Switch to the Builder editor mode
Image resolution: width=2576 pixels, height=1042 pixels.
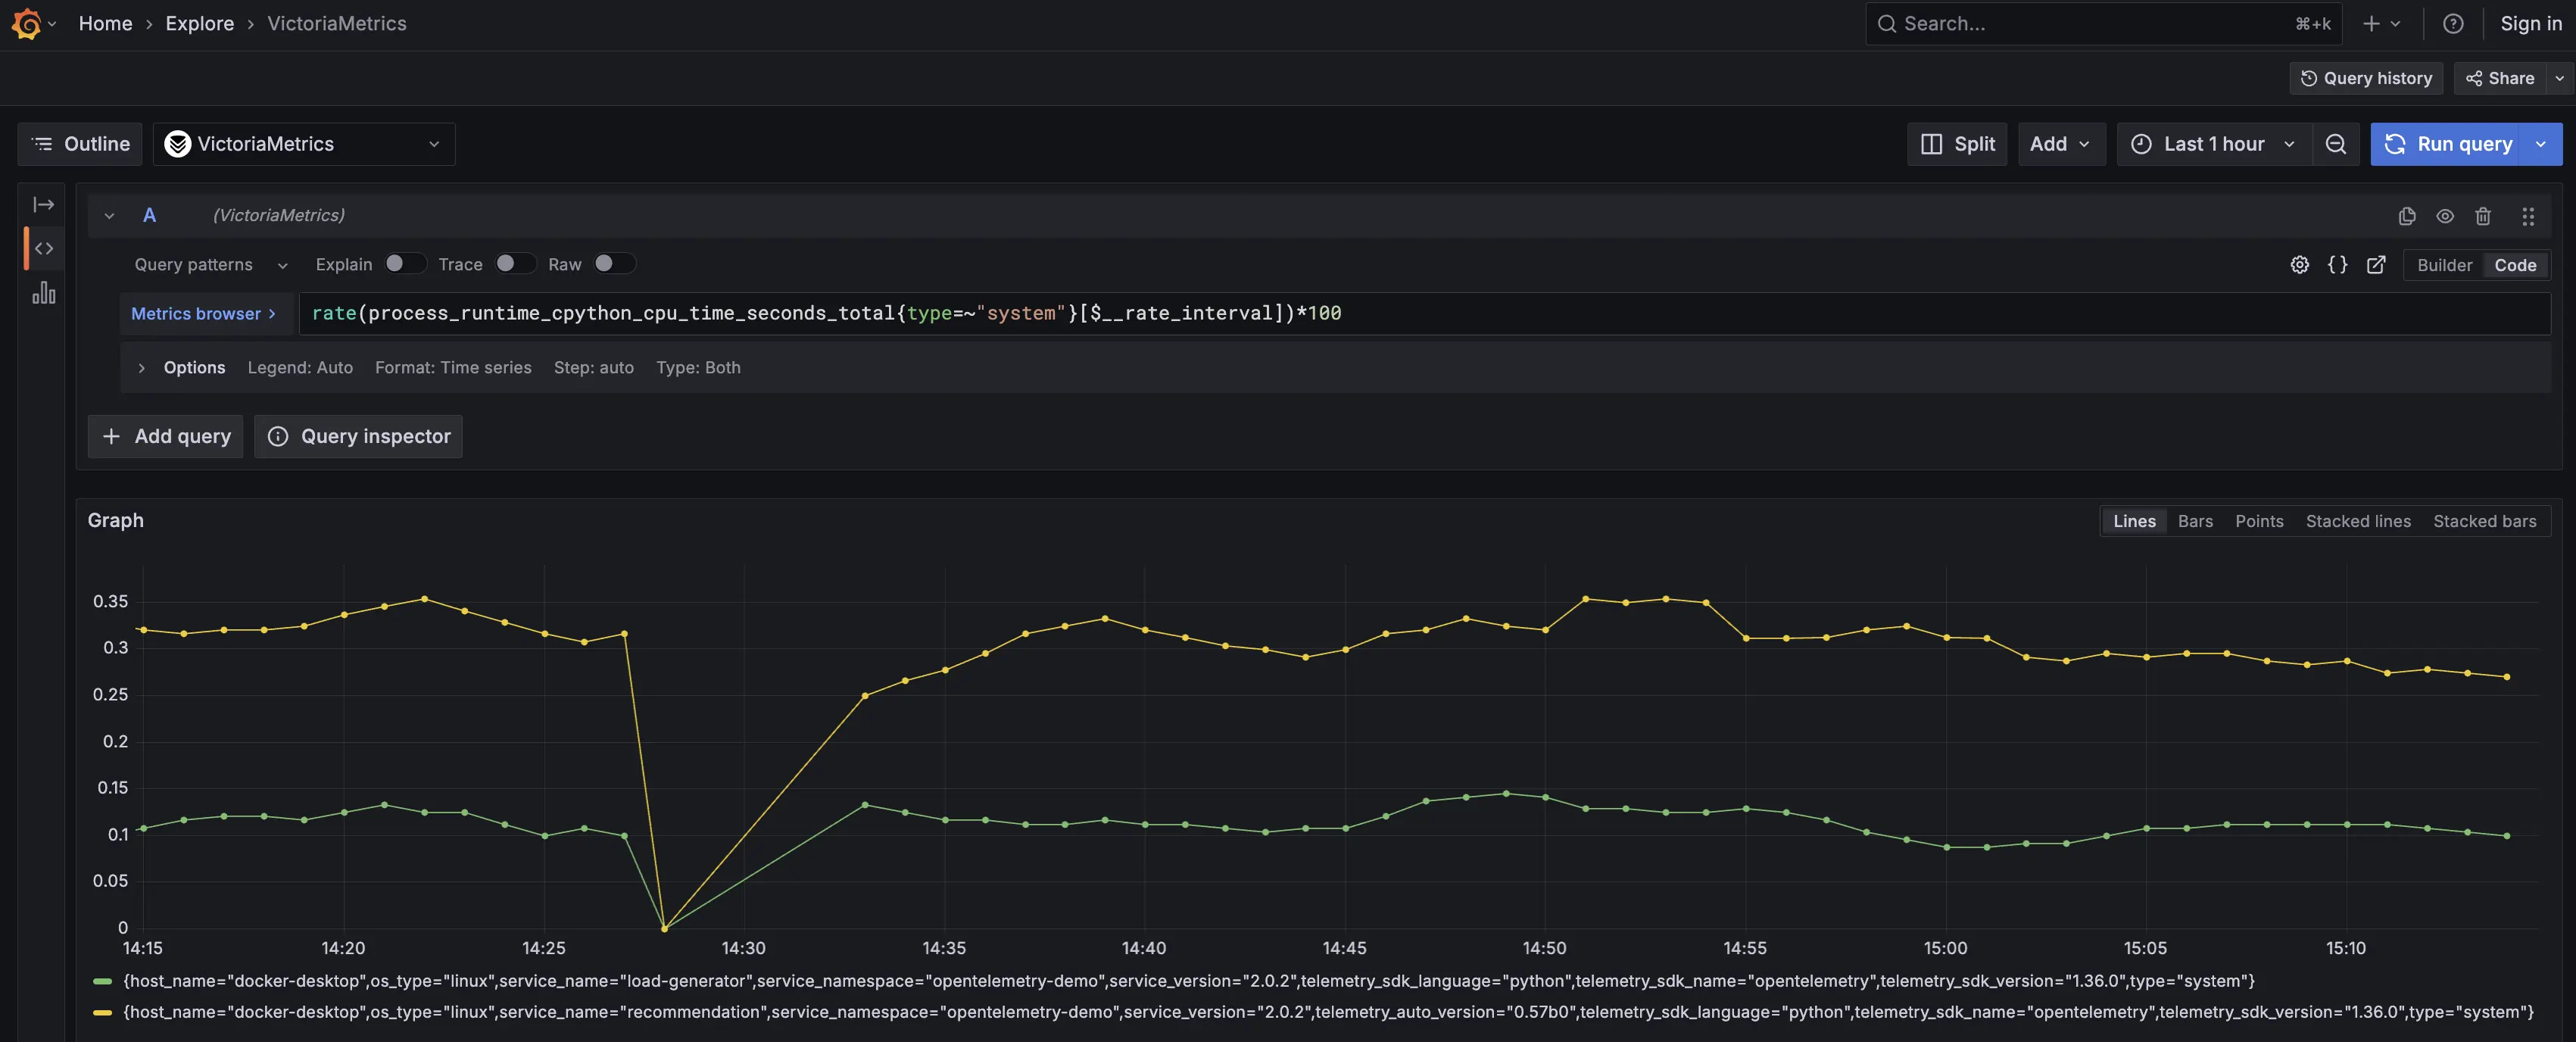point(2443,265)
